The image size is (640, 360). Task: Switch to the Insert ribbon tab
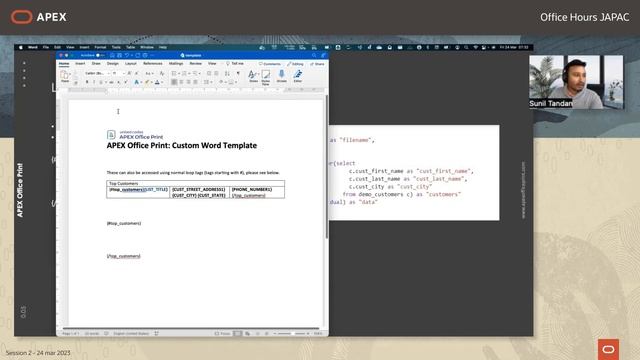point(80,64)
